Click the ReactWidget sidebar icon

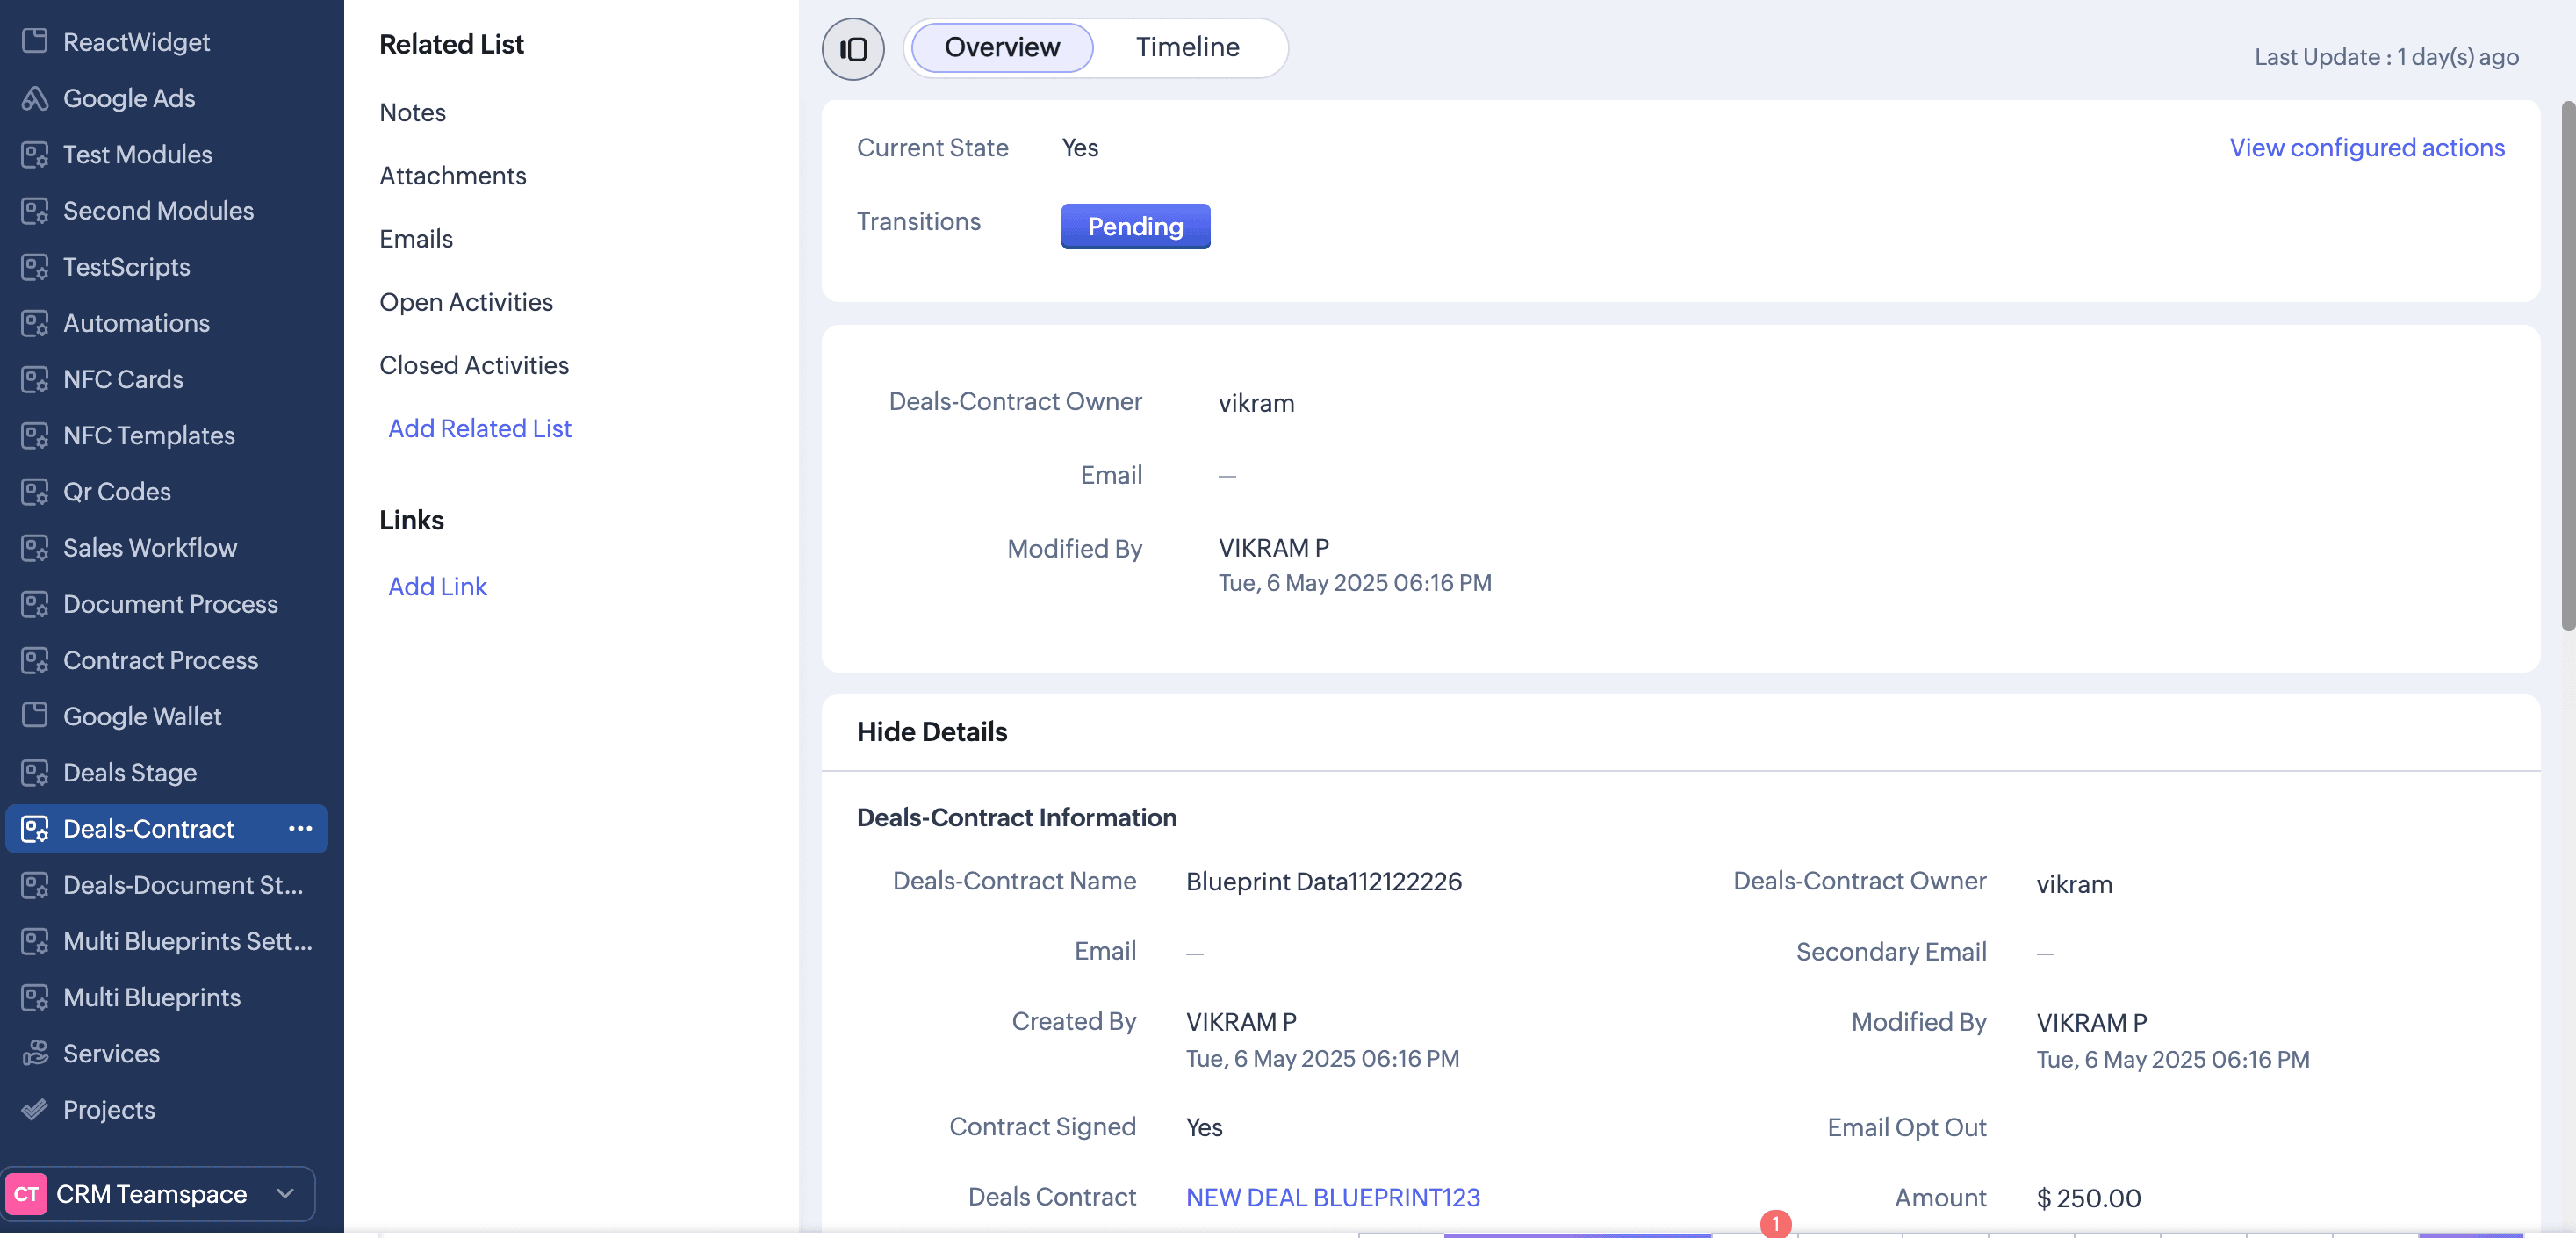pyautogui.click(x=35, y=41)
